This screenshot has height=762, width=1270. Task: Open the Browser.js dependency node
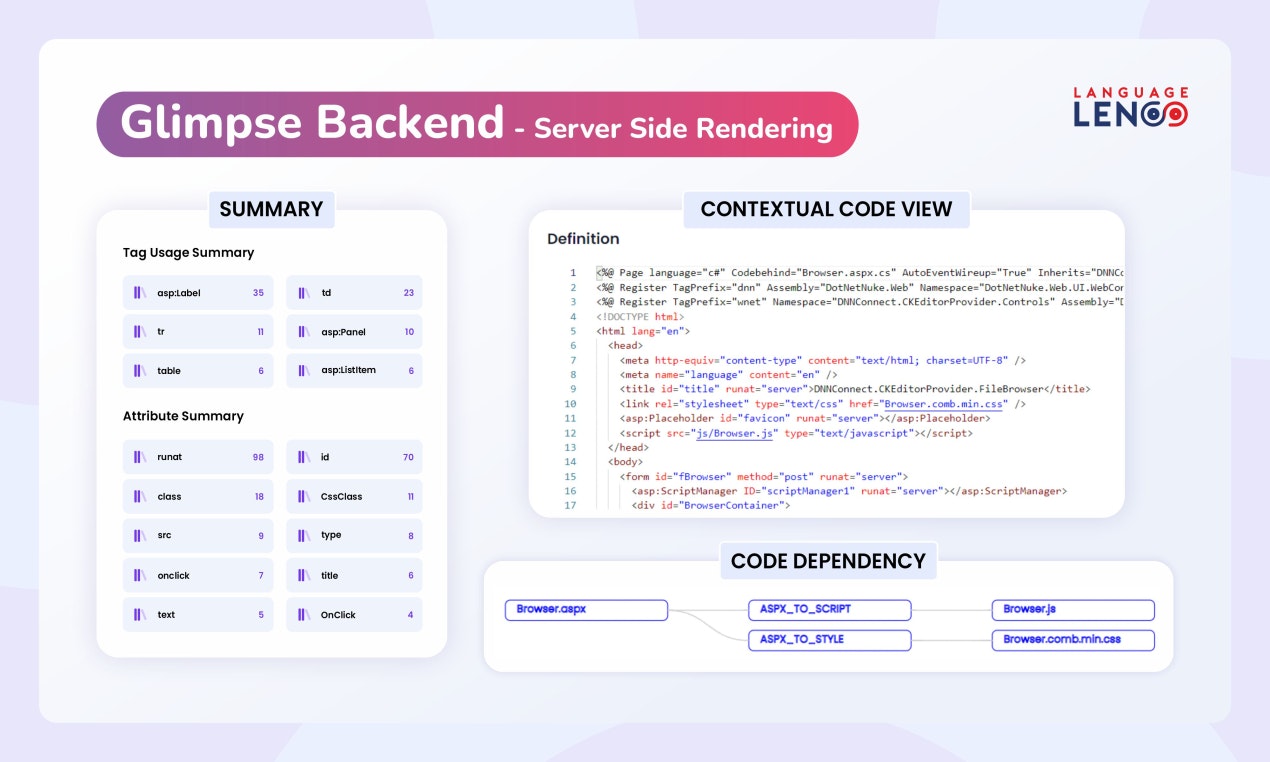[1073, 610]
